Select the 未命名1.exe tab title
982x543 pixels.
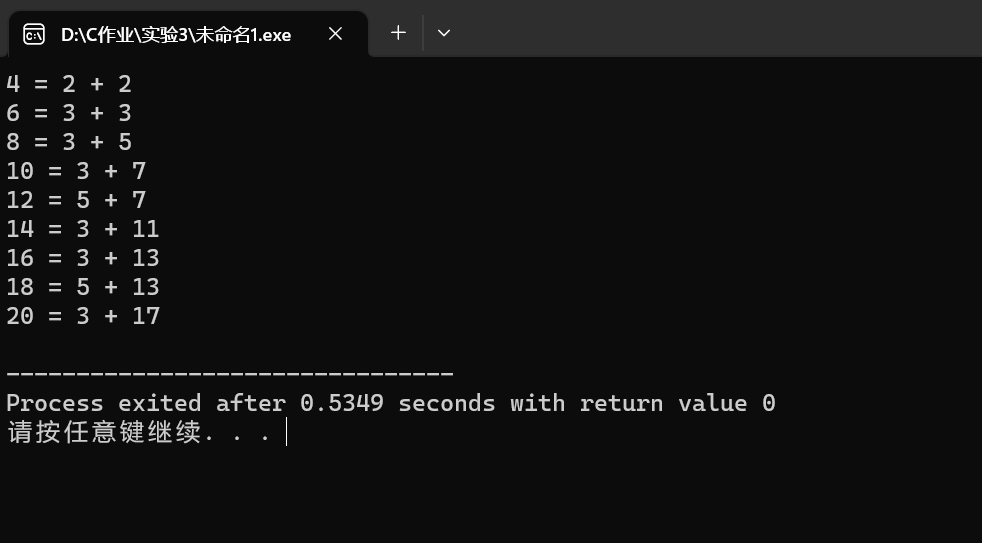pyautogui.click(x=176, y=34)
